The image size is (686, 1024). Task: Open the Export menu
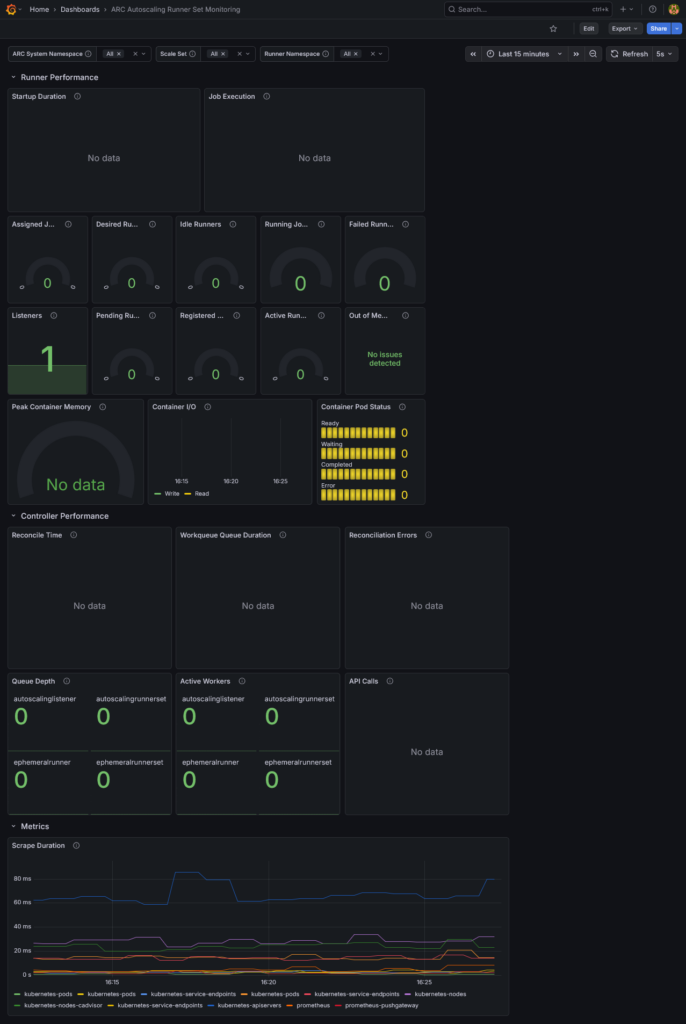click(624, 29)
